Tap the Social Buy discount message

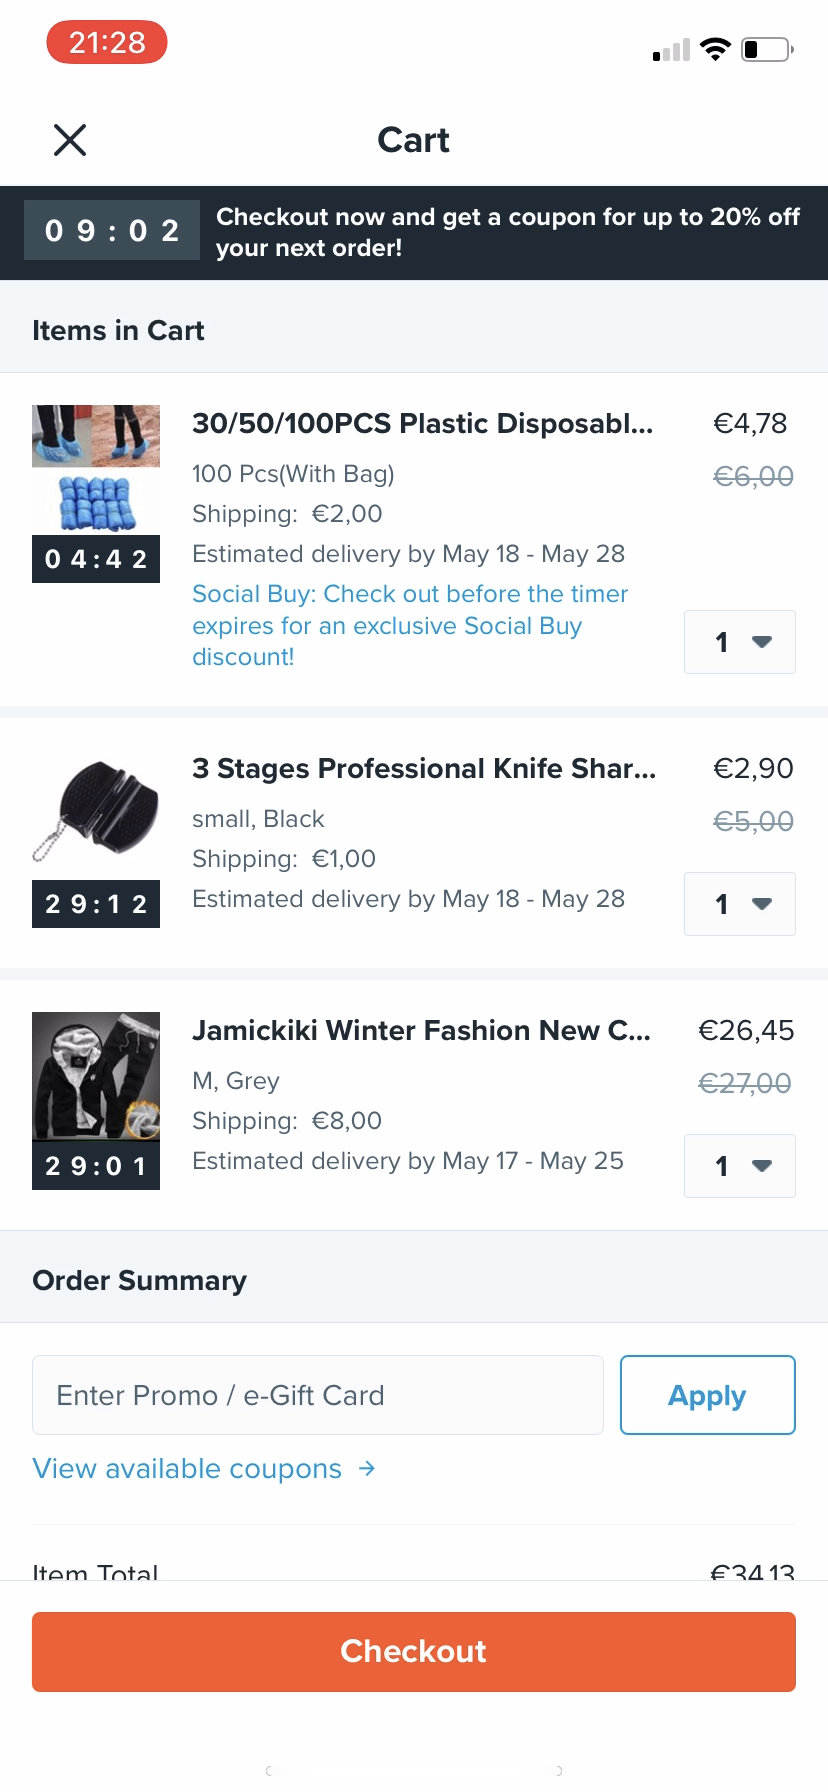pyautogui.click(x=409, y=625)
